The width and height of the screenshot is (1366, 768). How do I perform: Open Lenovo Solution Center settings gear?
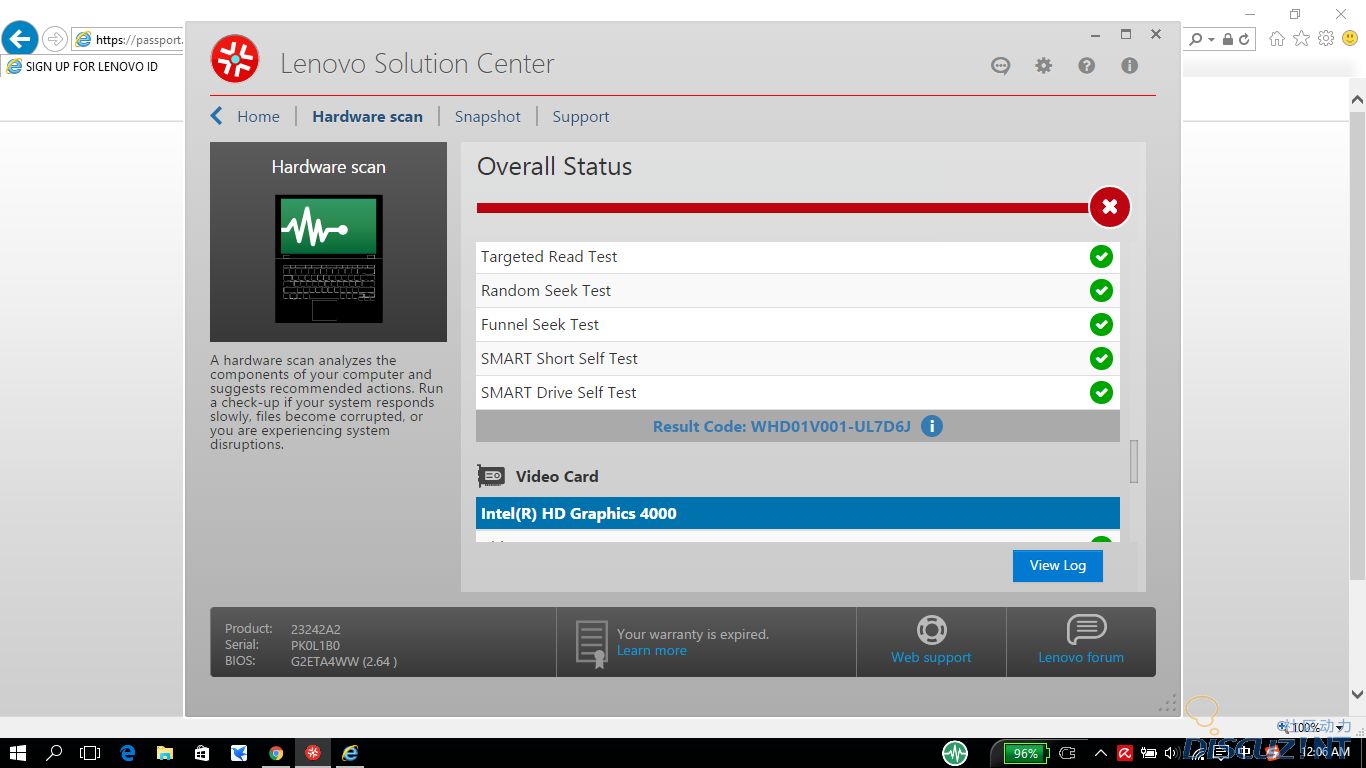1043,66
